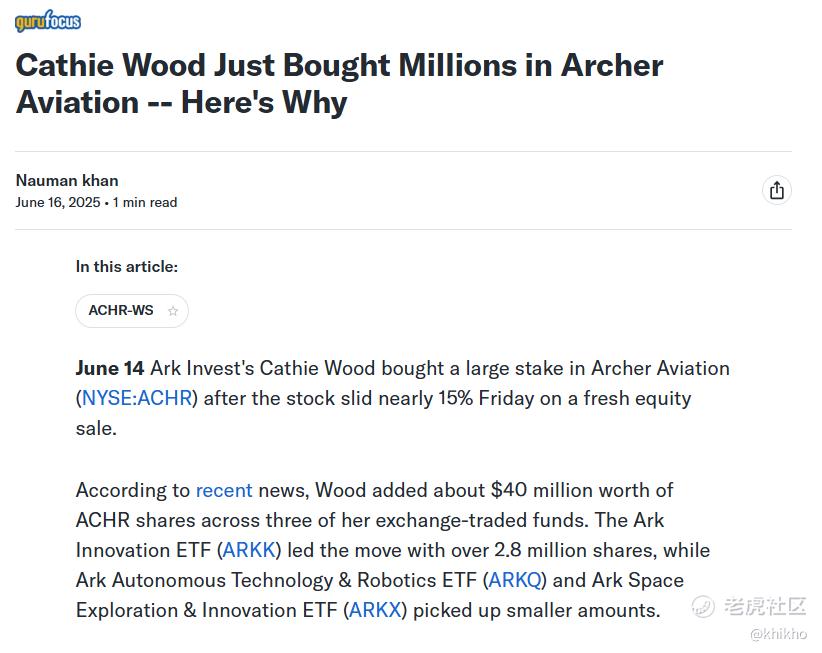The height and width of the screenshot is (653, 822).
Task: Click the @khikho watermark handle
Action: coord(778,633)
